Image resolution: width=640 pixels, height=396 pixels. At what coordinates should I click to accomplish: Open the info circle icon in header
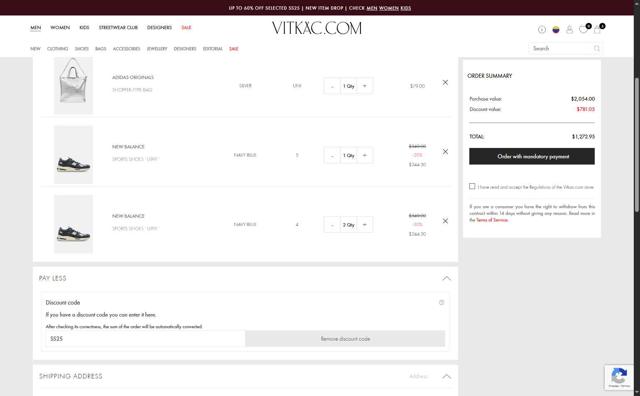coord(542,29)
